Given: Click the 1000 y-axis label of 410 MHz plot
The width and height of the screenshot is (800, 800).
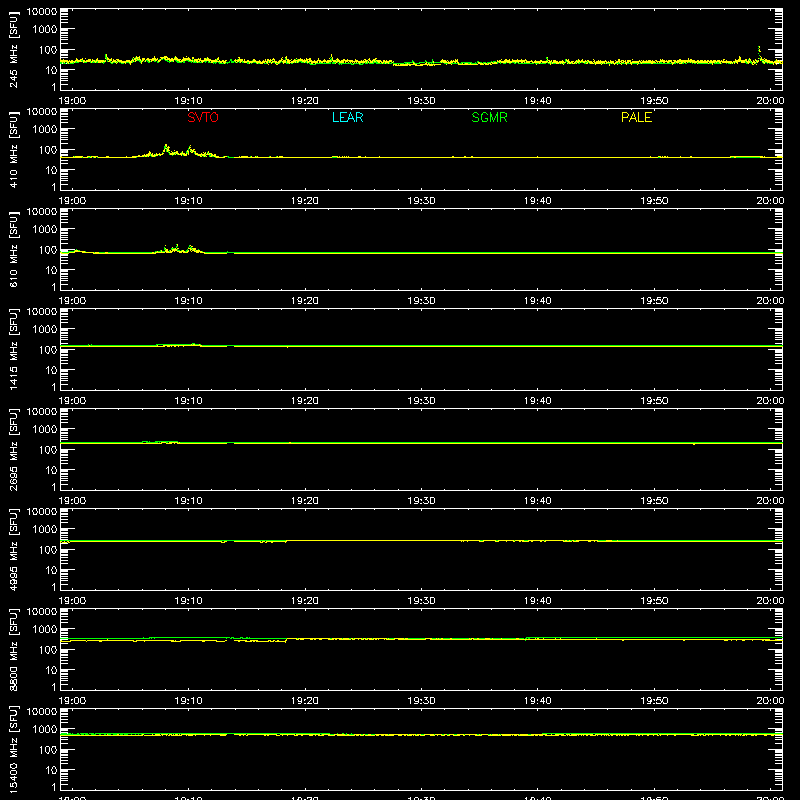Looking at the screenshot, I should [45, 129].
